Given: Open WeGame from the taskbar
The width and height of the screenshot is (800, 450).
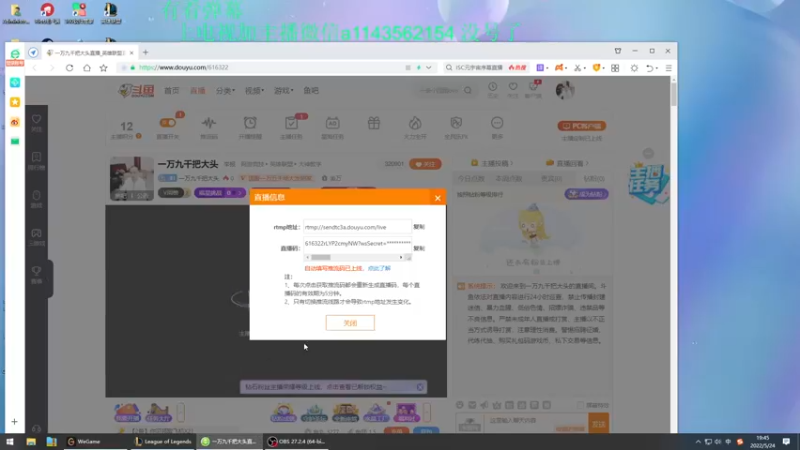Looking at the screenshot, I should pos(95,441).
